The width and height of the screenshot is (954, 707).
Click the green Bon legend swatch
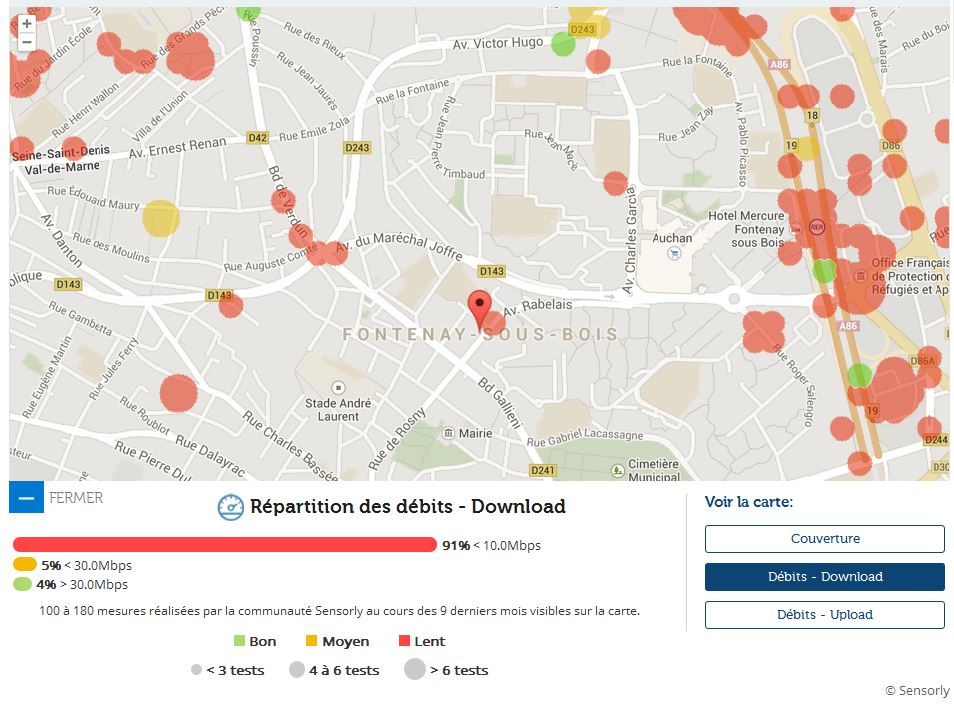coord(239,641)
